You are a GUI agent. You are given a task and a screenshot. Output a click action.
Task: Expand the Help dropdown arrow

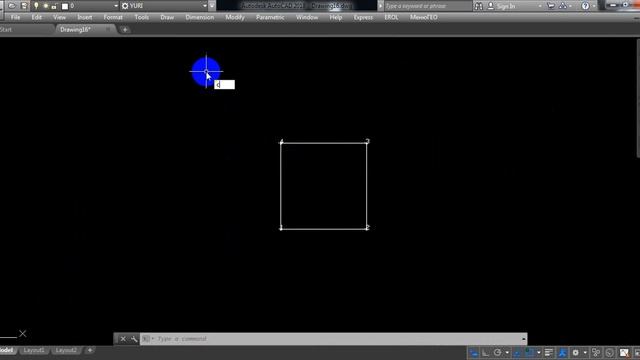[x=594, y=6]
